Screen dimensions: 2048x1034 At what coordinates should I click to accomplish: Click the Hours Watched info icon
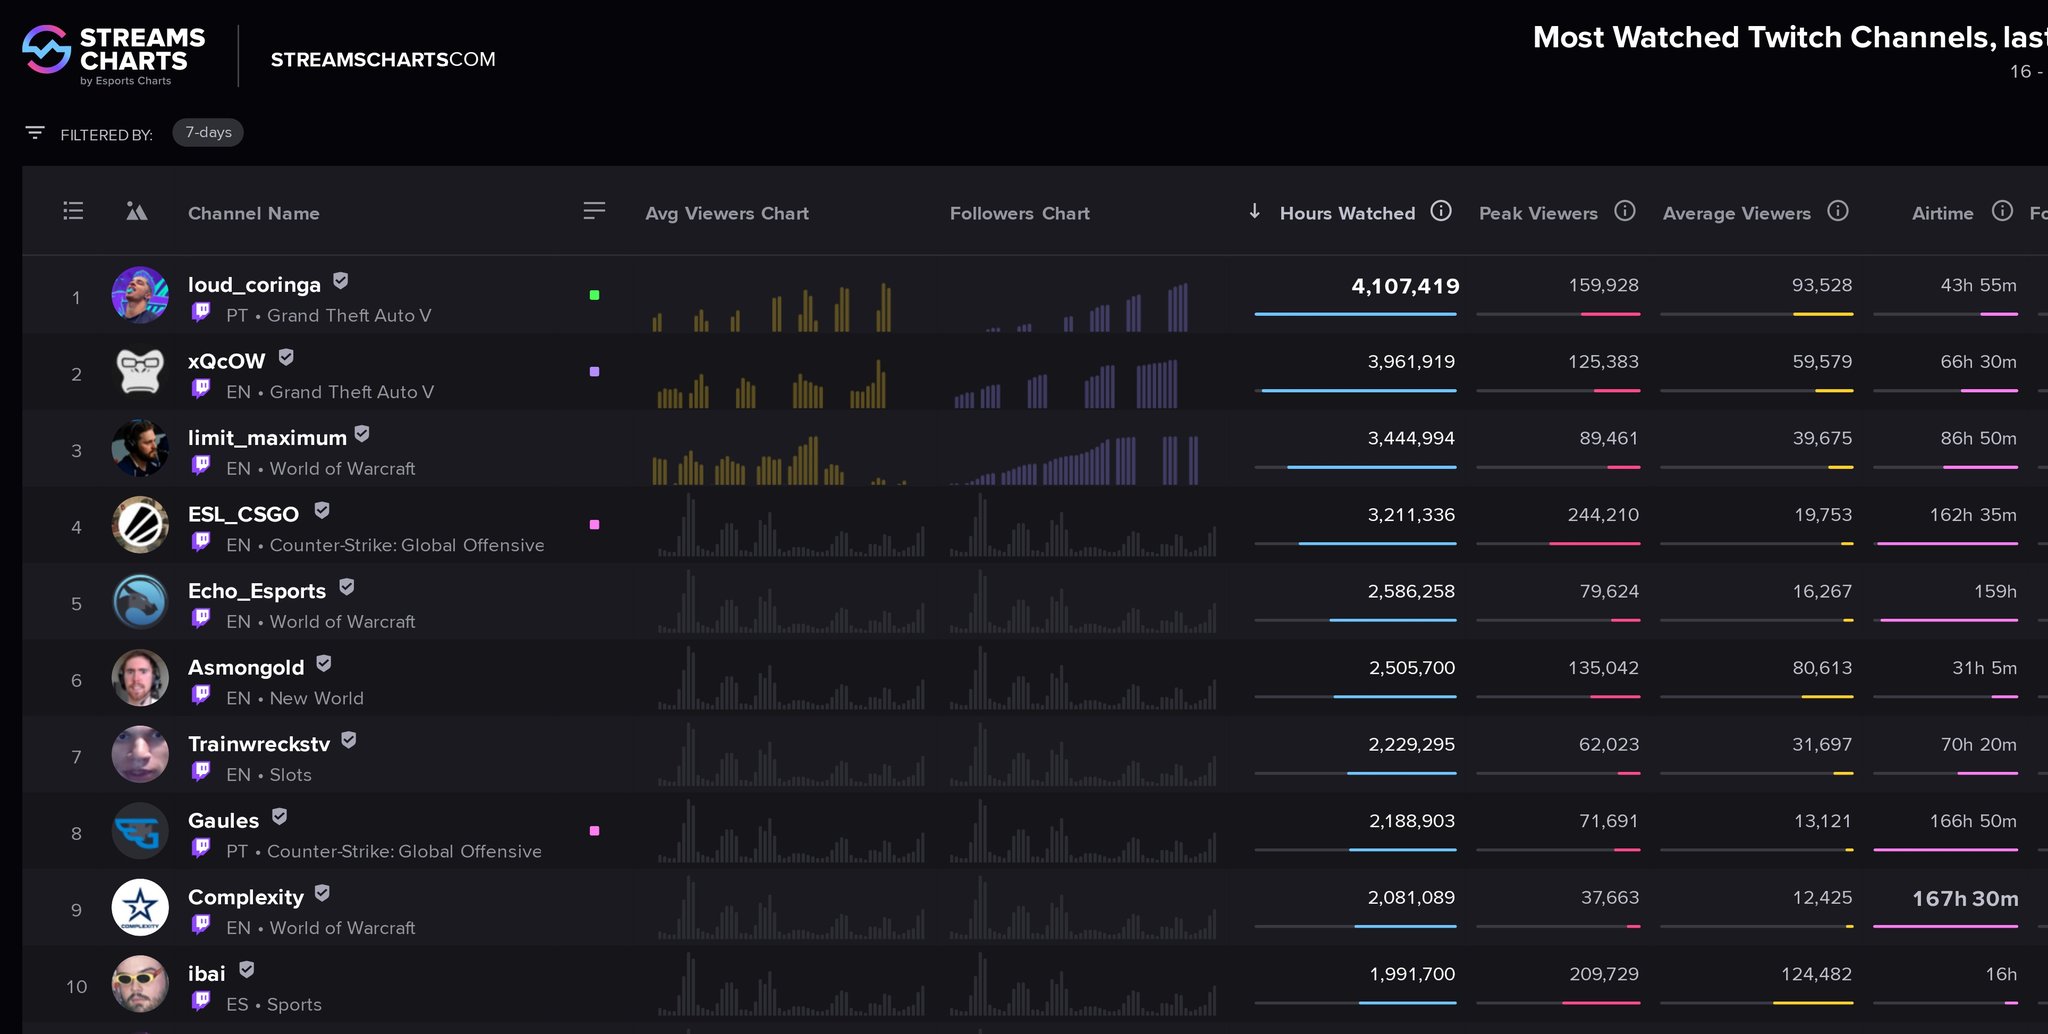pyautogui.click(x=1441, y=210)
